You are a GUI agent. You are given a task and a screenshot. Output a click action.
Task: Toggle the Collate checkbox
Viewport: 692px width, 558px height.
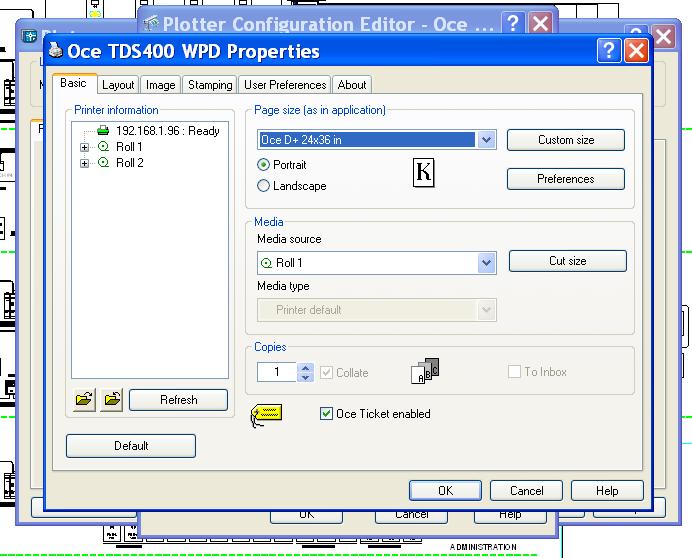pyautogui.click(x=327, y=372)
